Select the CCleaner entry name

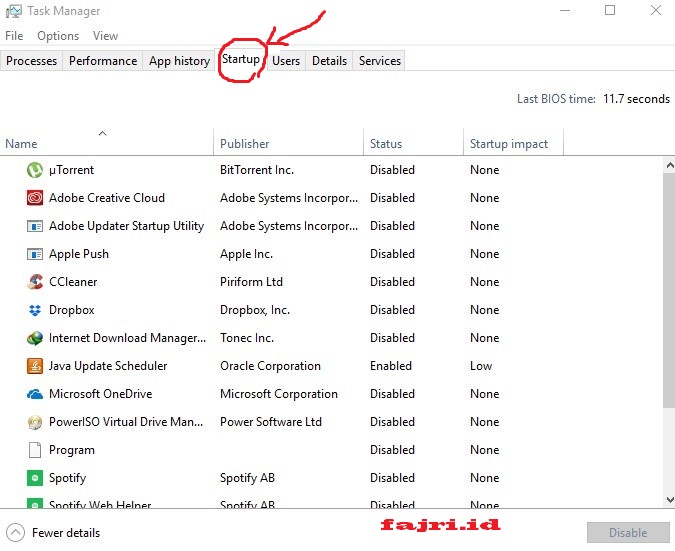[73, 282]
